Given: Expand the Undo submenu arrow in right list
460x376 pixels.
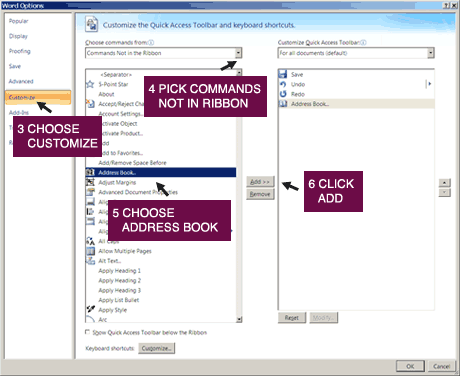Looking at the screenshot, I should coord(430,84).
